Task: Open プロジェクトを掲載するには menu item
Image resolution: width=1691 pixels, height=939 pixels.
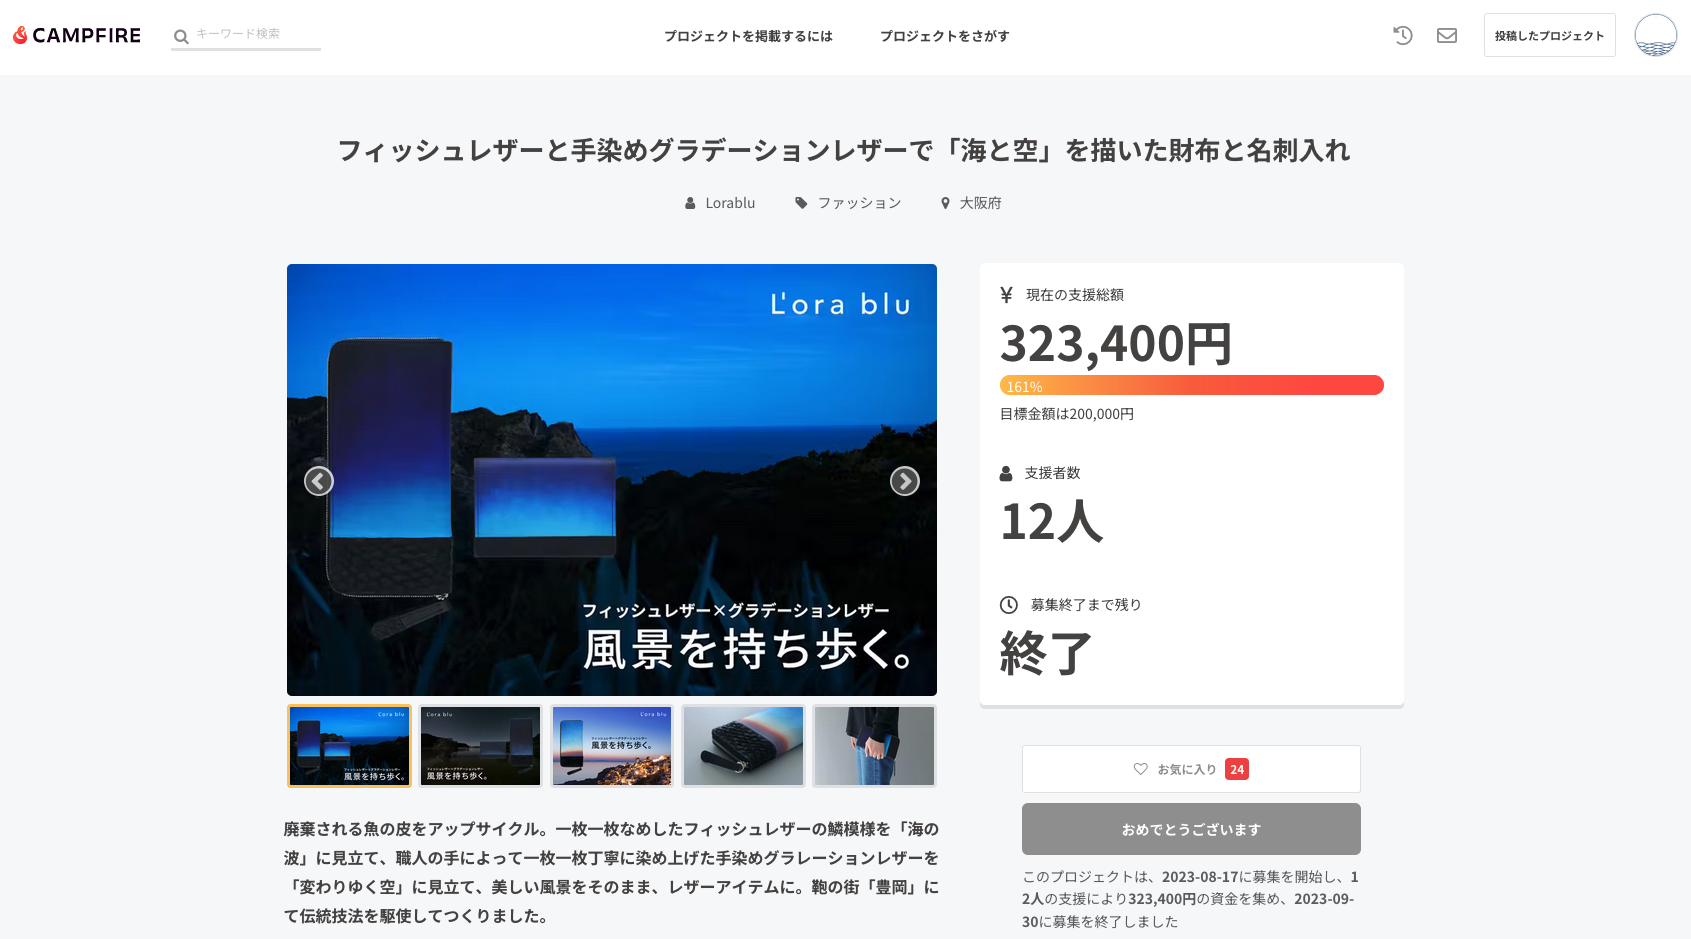Action: point(748,36)
